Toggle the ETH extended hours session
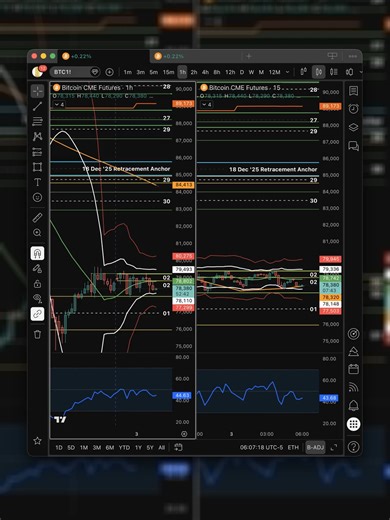 click(293, 447)
